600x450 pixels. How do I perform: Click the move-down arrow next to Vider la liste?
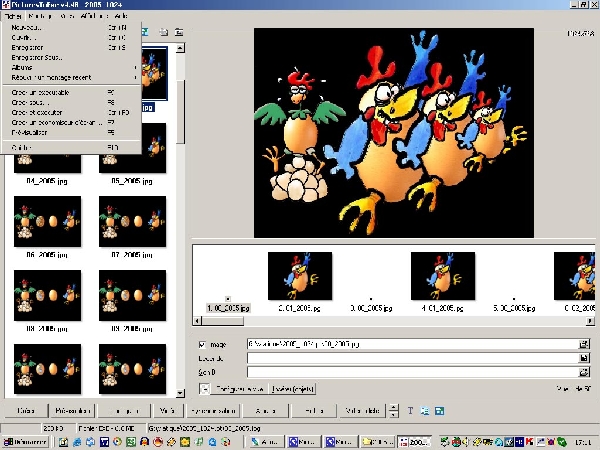[x=393, y=414]
